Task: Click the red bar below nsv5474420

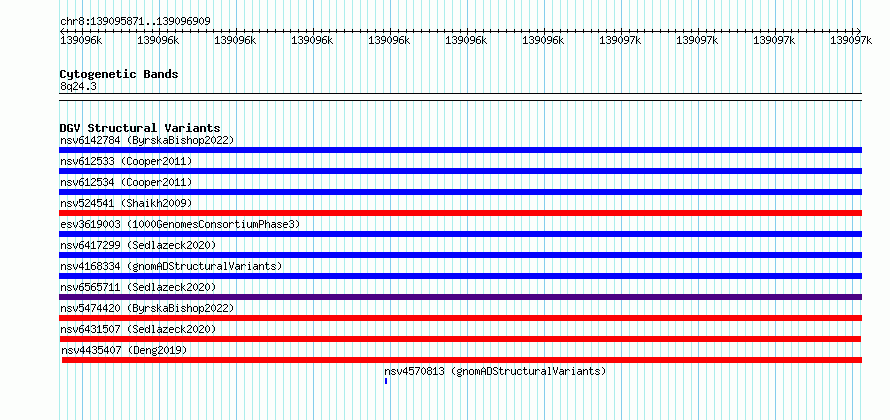Action: [460, 318]
